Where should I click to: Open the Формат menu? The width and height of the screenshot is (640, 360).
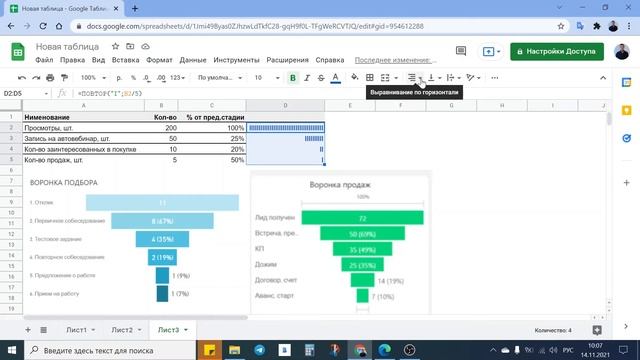(x=159, y=60)
